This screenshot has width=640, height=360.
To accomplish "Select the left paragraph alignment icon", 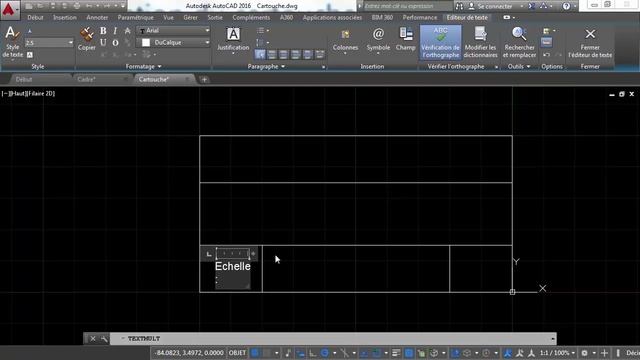I will (271, 54).
